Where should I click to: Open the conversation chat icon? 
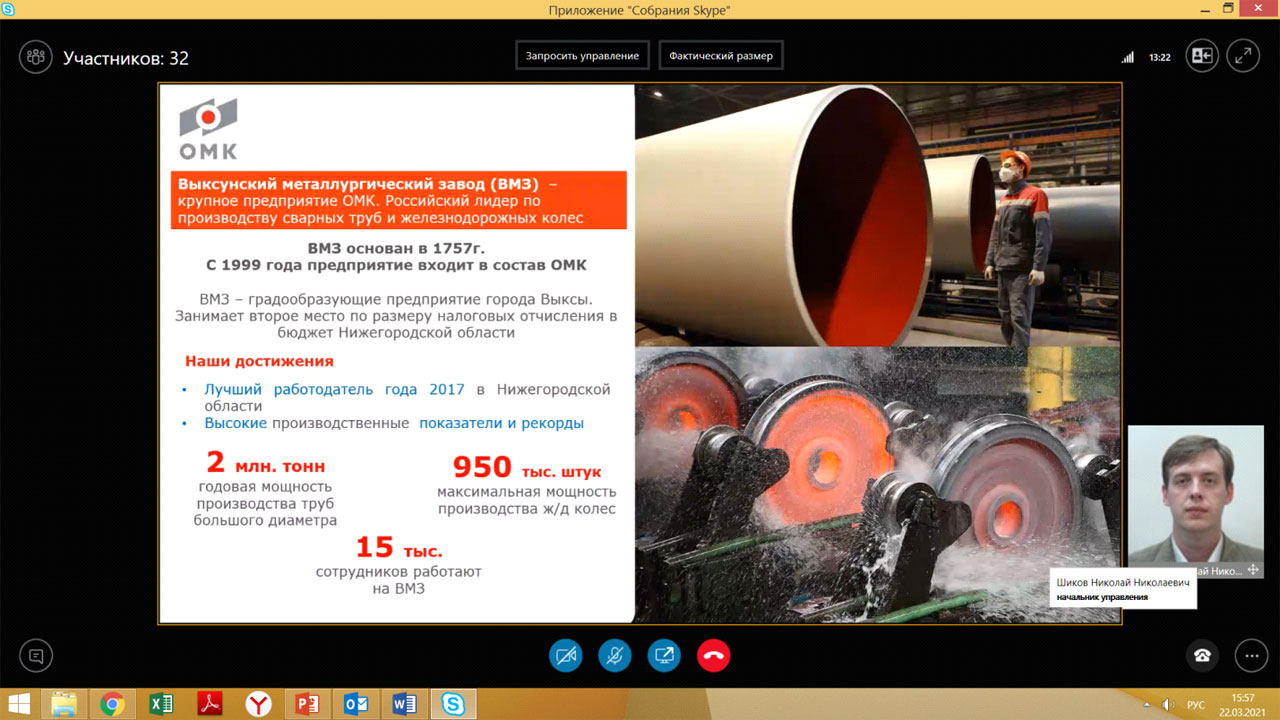(x=36, y=656)
